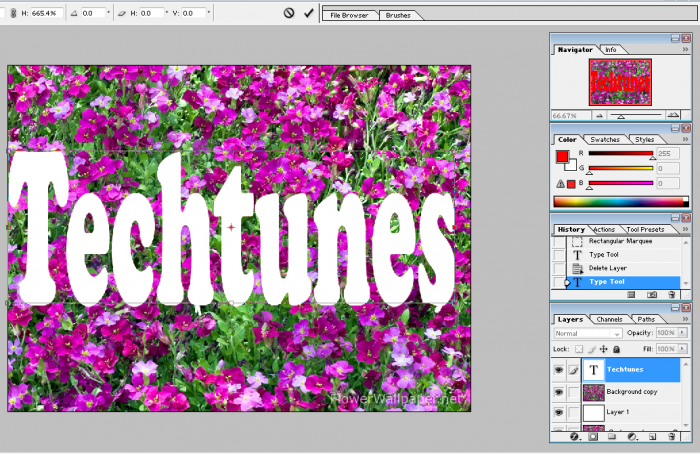Open the blend mode Normal dropdown
This screenshot has height=454, width=700.
click(x=588, y=332)
